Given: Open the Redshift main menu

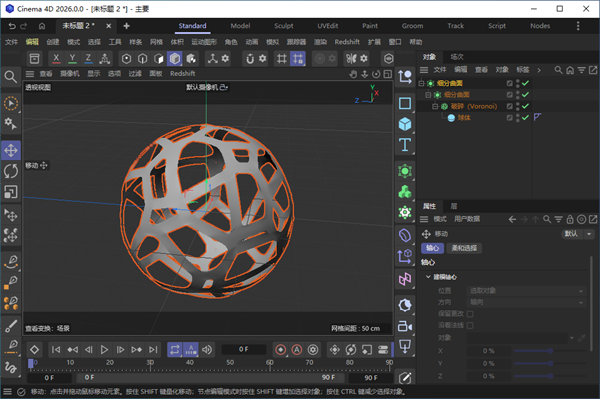Looking at the screenshot, I should pos(347,42).
